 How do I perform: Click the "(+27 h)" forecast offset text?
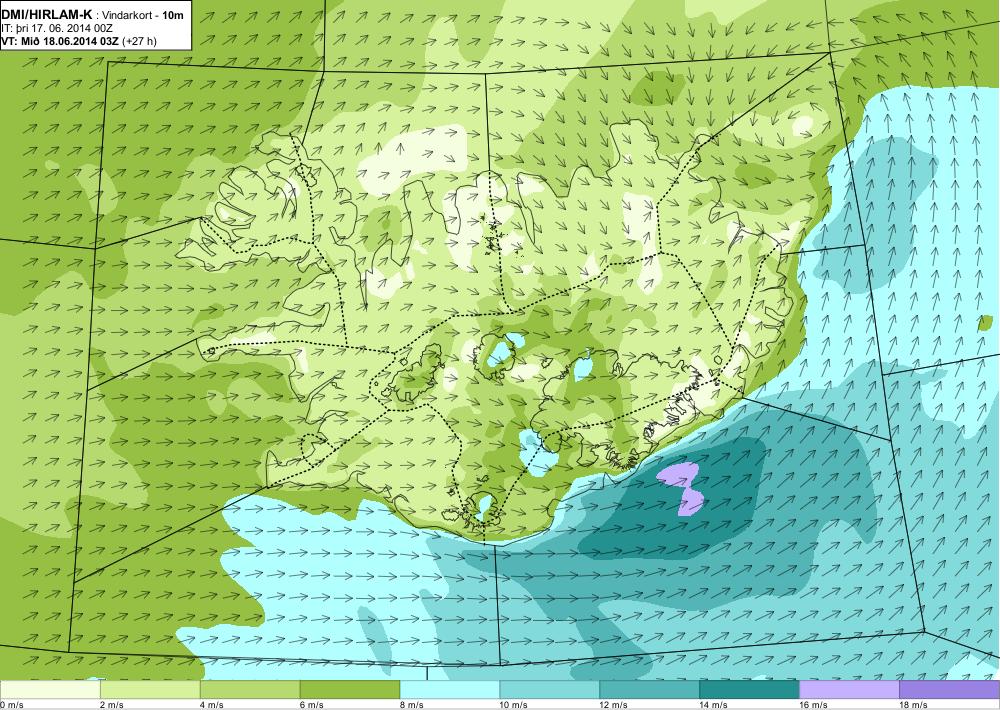(x=139, y=41)
